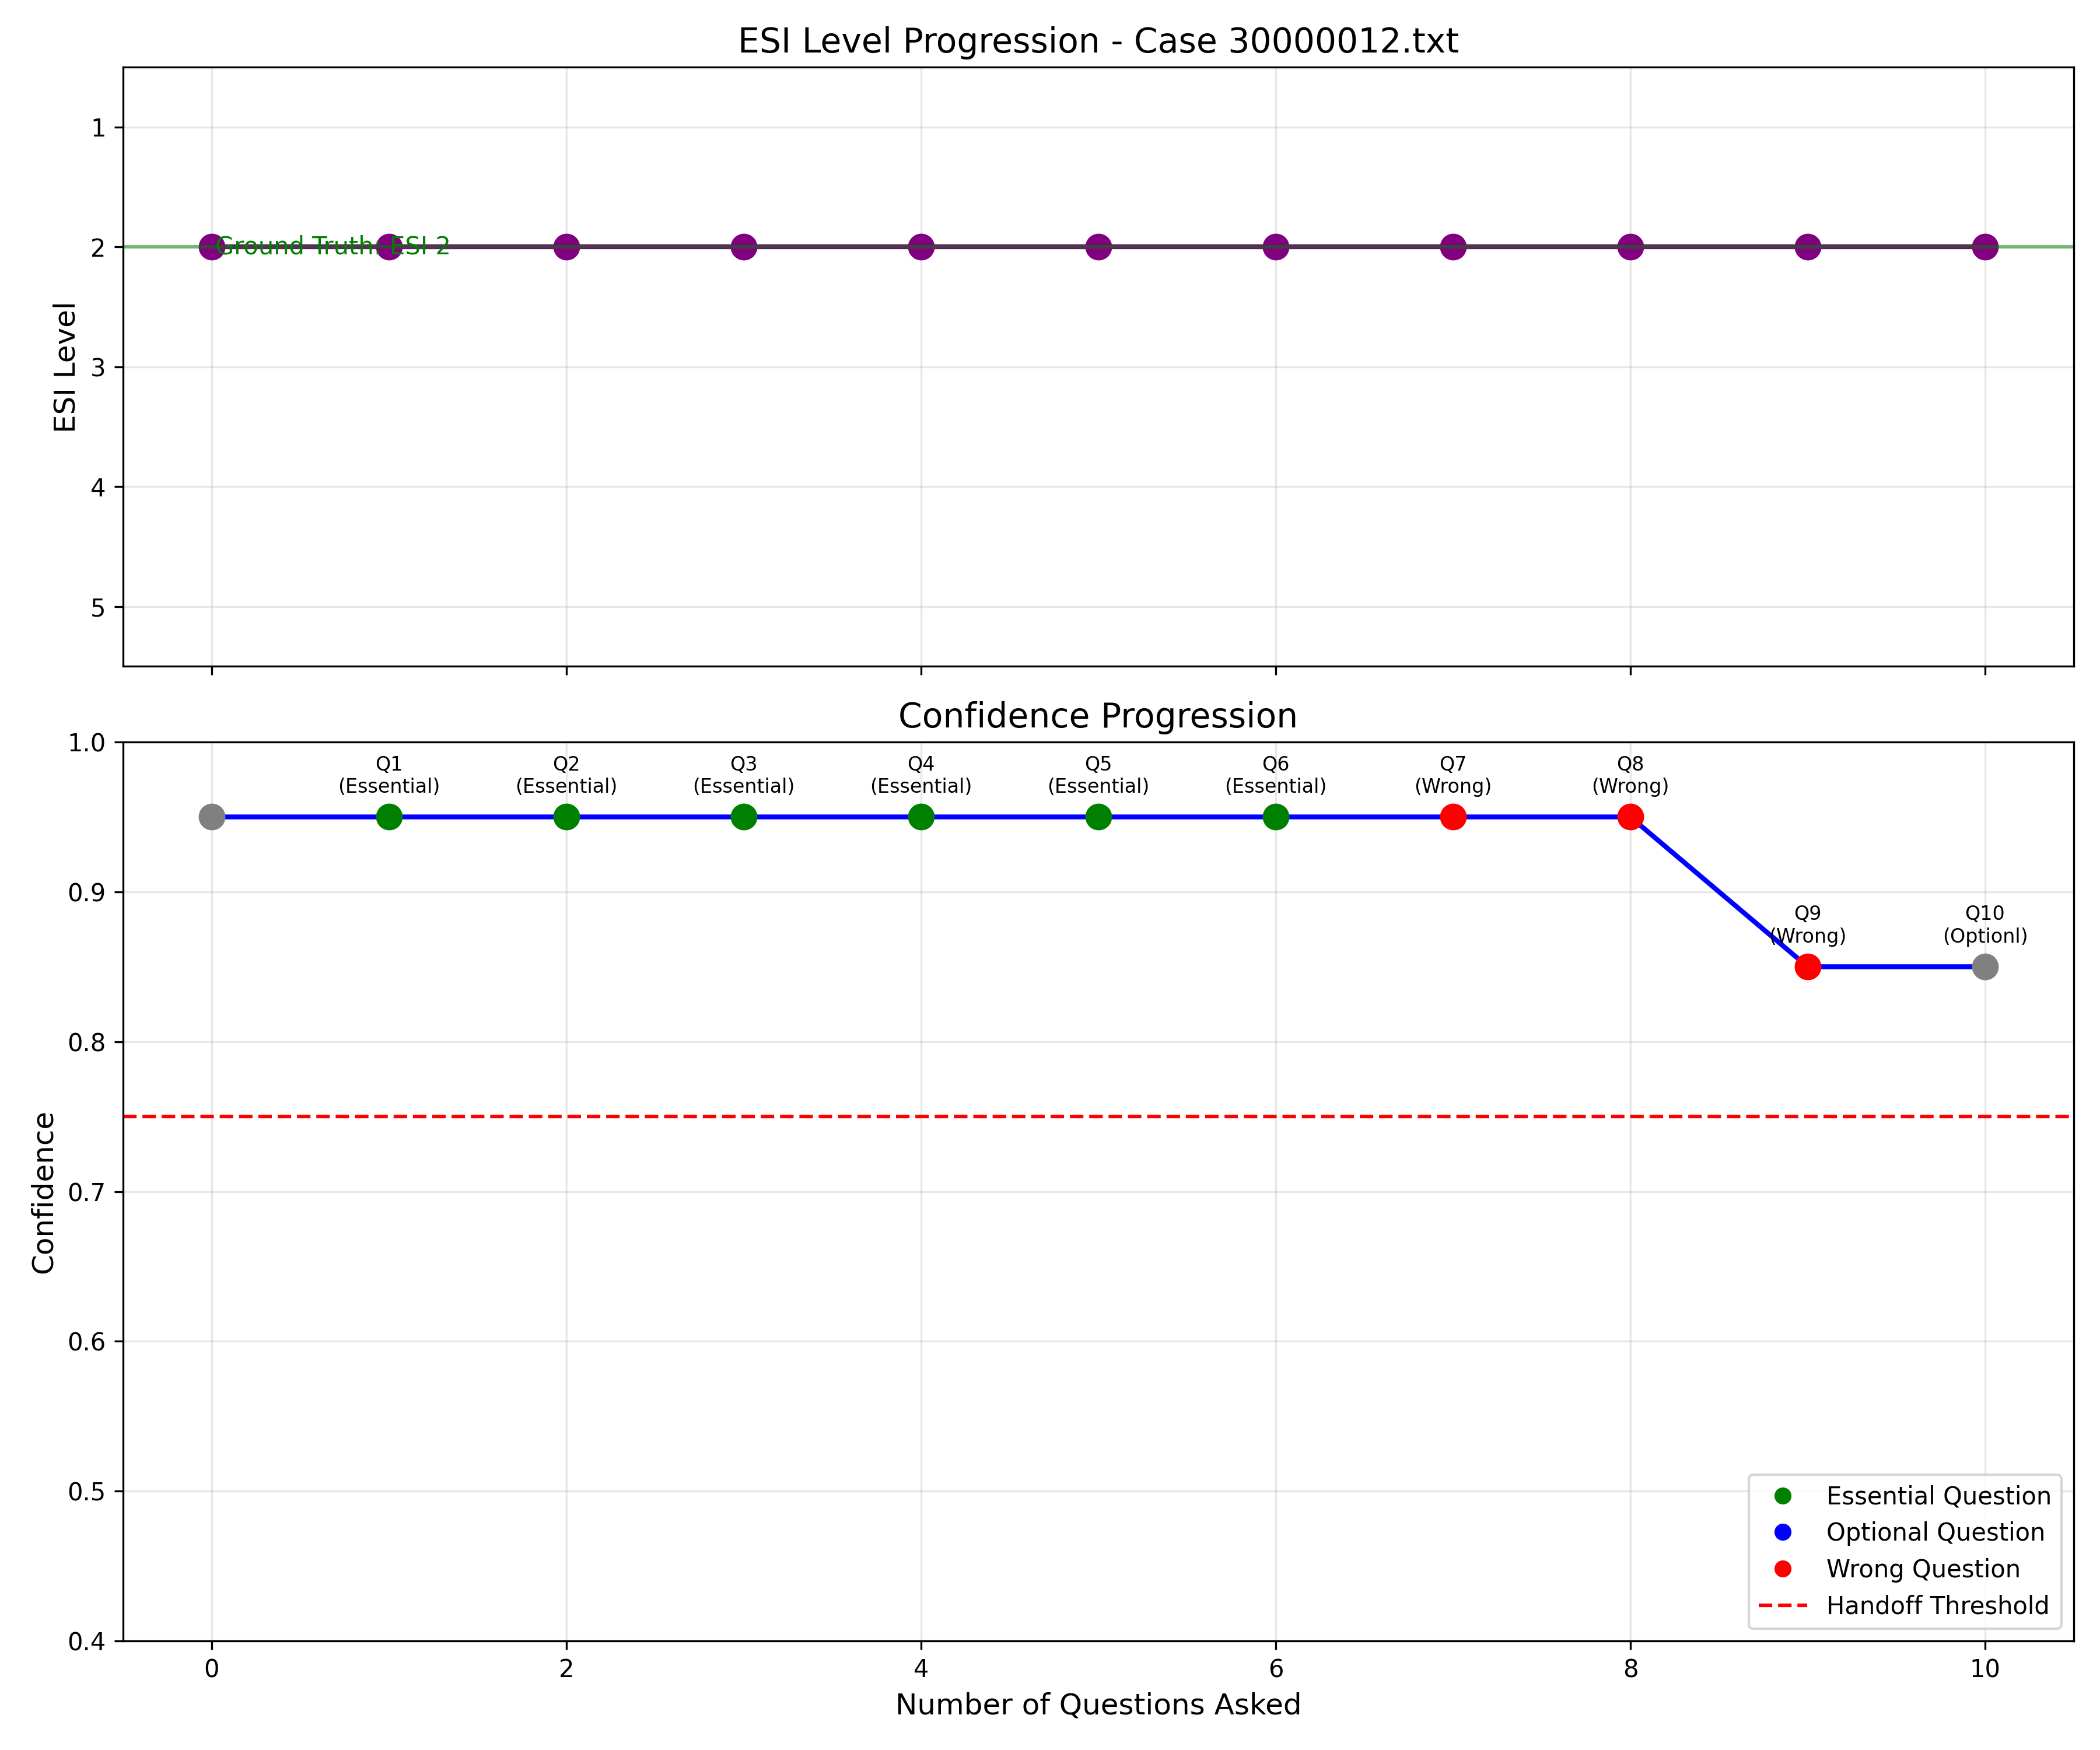The image size is (2100, 1750).
Task: Click the 'Ground Truth: ESI 2' annotation
Action: click(333, 246)
